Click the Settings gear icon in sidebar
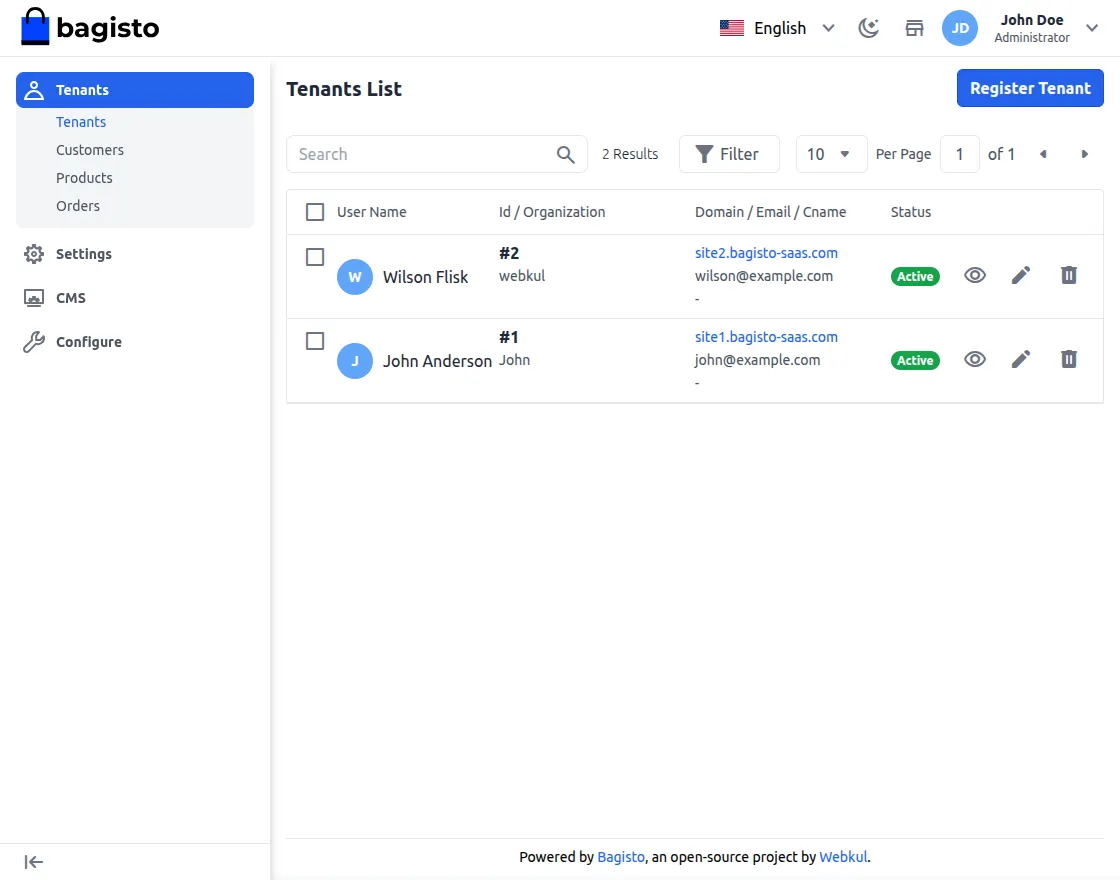Screen dimensions: 1120x880 click(x=34, y=254)
